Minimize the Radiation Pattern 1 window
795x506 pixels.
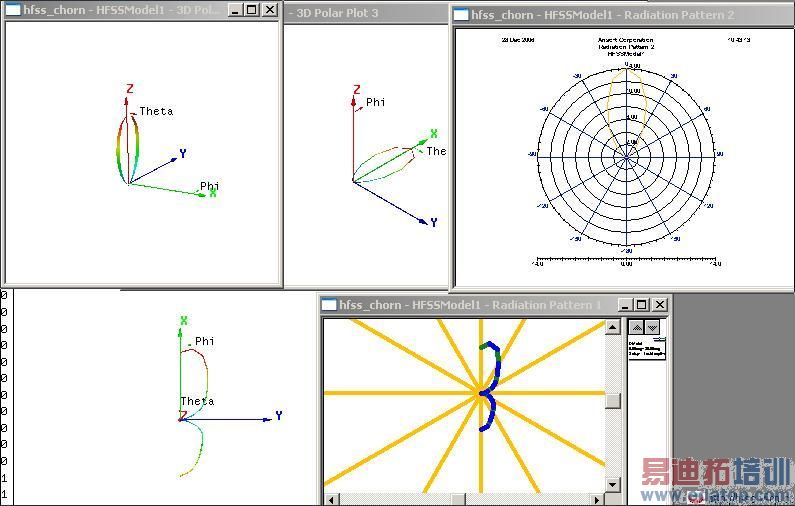pos(625,305)
